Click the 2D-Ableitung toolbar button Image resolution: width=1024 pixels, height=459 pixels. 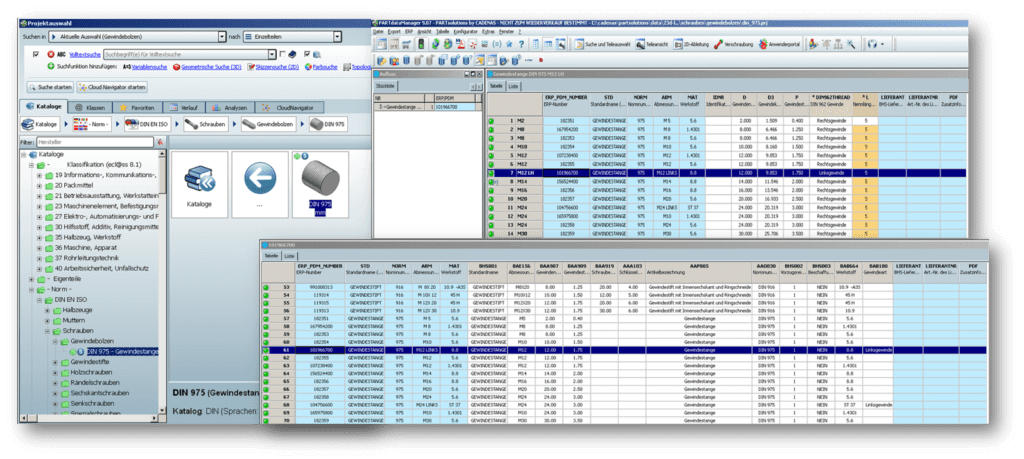pyautogui.click(x=692, y=44)
